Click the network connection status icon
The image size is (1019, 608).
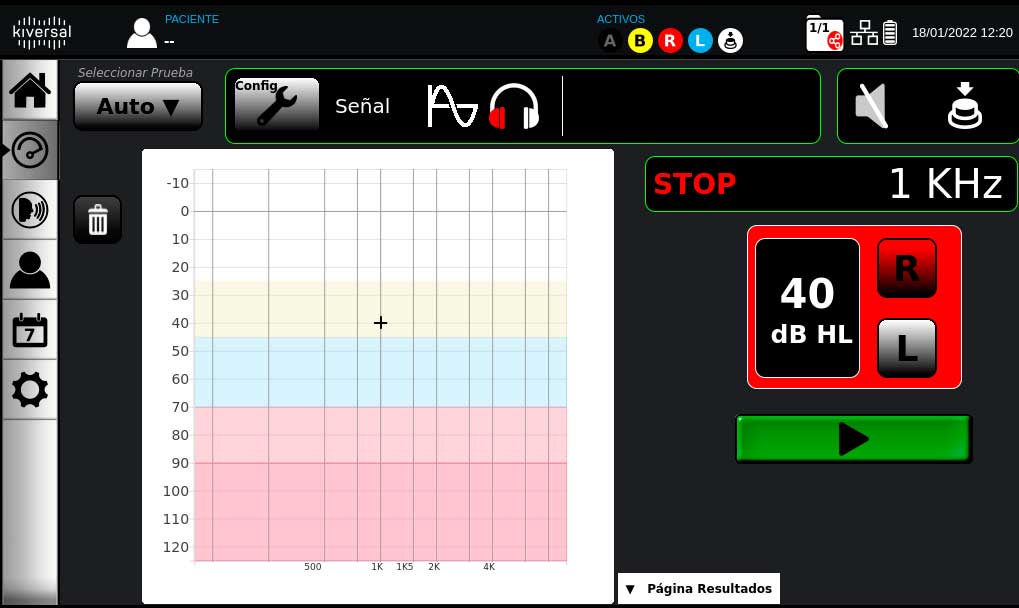(864, 33)
